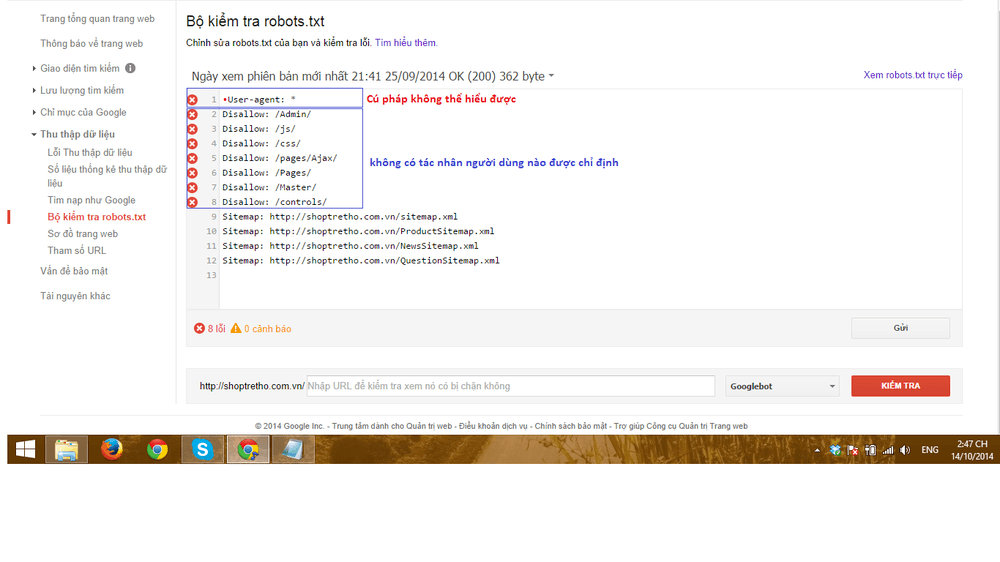Show hidden system tray icons
The height and width of the screenshot is (562, 1000).
pyautogui.click(x=817, y=450)
